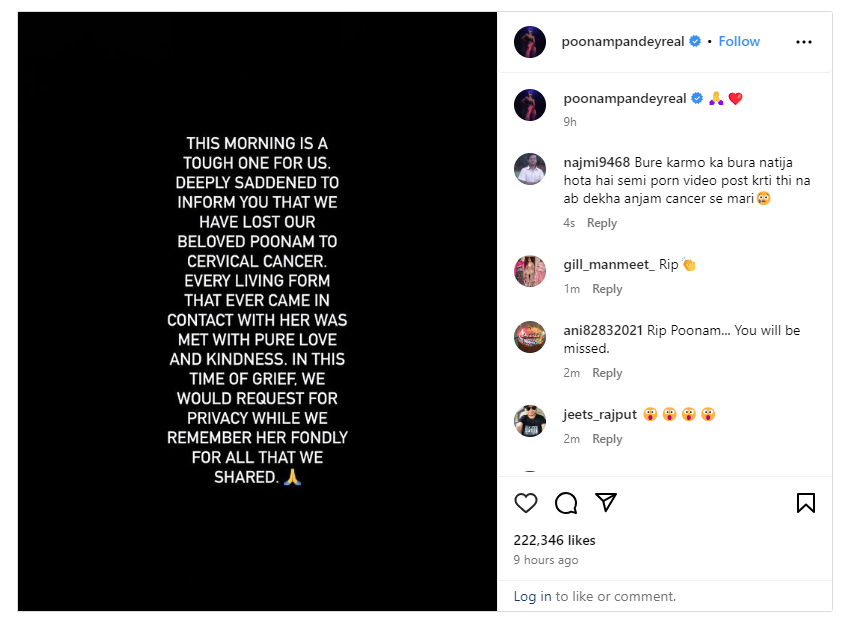
Task: Save post with bookmark icon
Action: click(806, 502)
